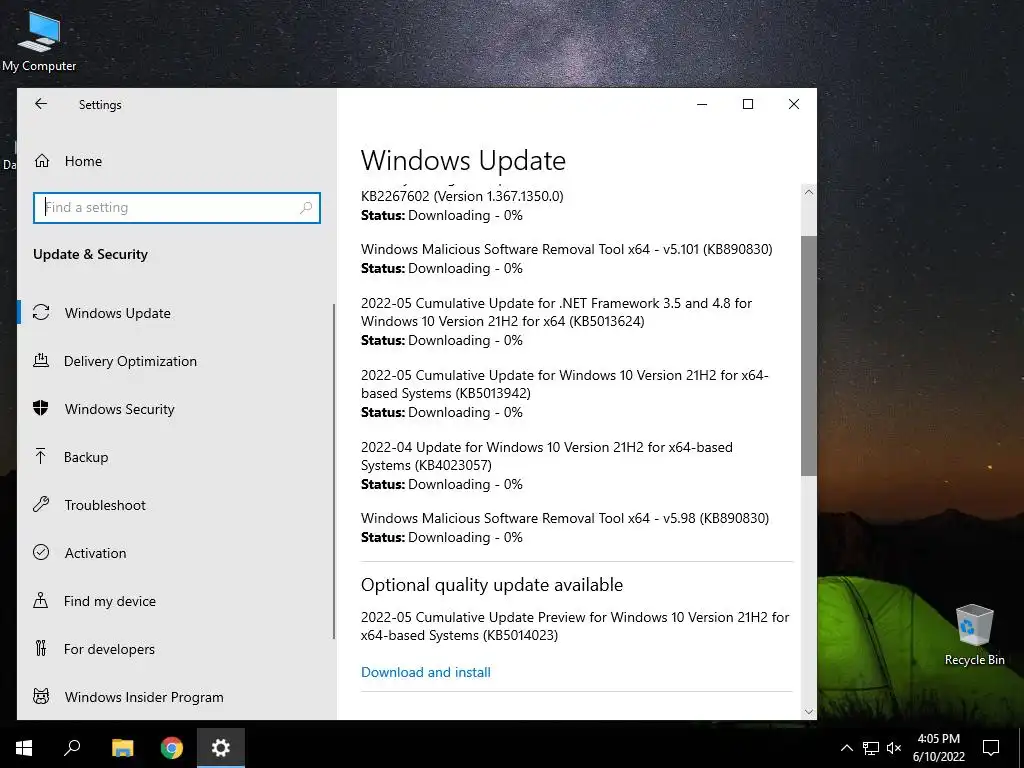This screenshot has width=1024, height=768.
Task: Click the update list scroll up arrow
Action: coord(809,192)
